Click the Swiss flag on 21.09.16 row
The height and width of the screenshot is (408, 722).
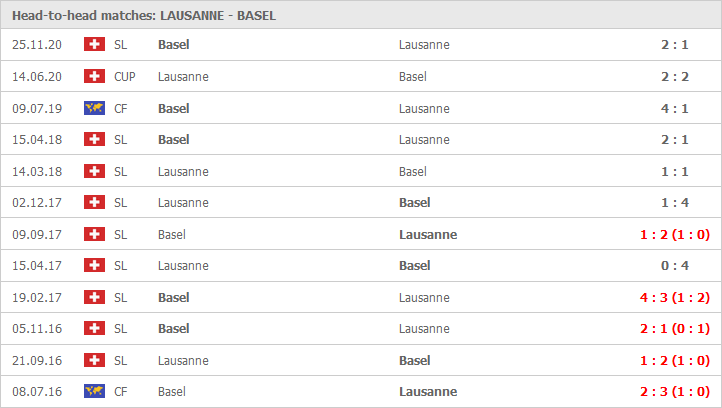(94, 360)
